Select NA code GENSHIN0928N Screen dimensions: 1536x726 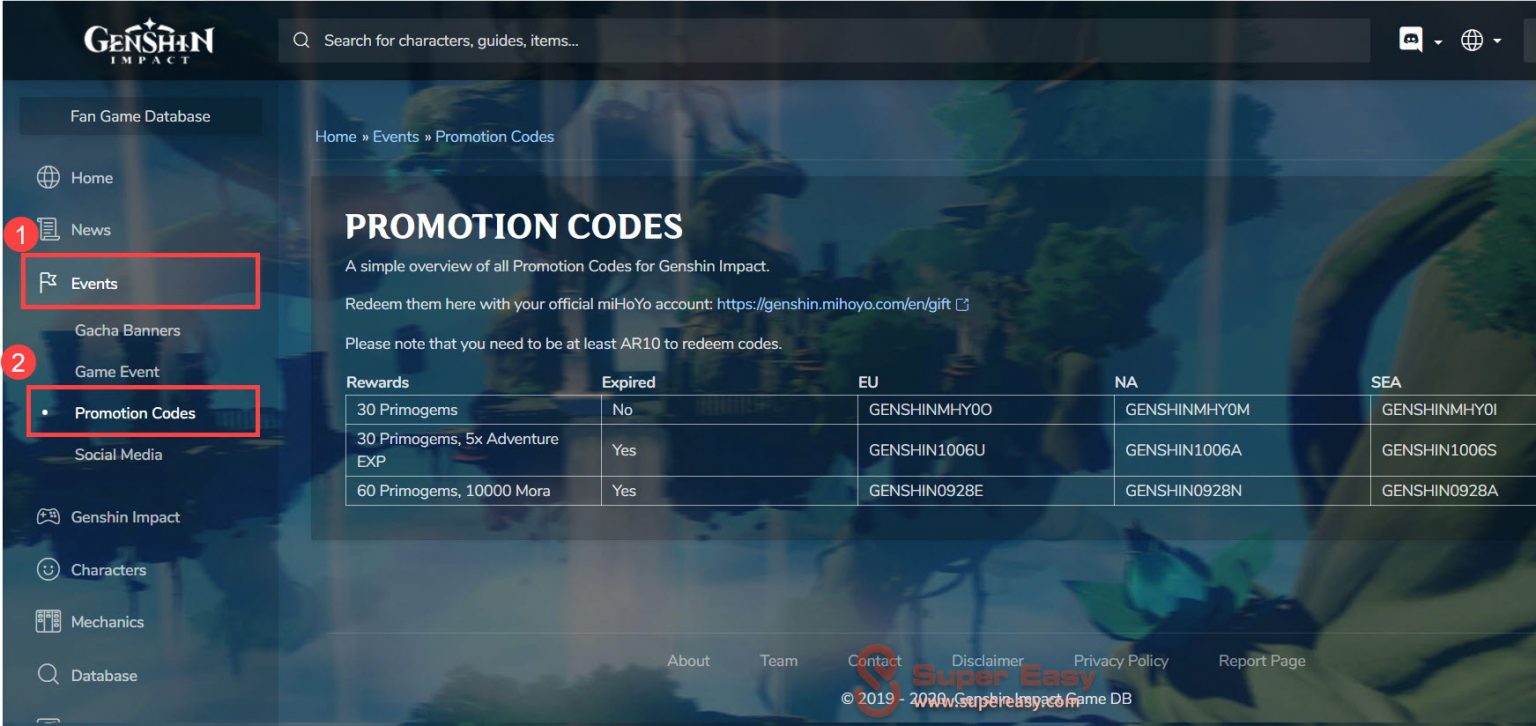(1184, 490)
